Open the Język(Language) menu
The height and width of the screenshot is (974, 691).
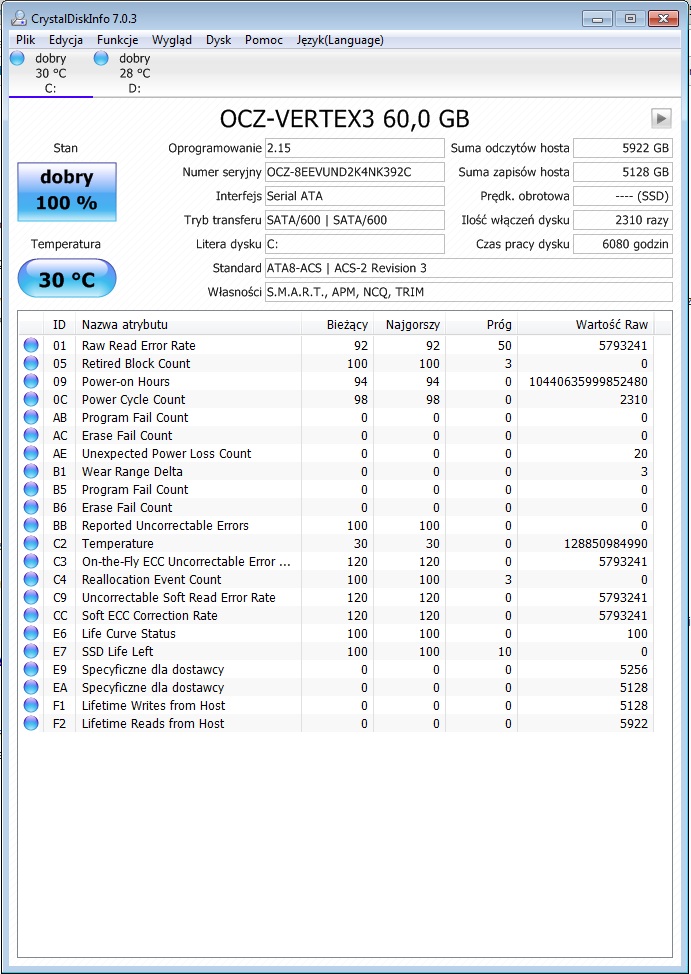click(x=340, y=40)
